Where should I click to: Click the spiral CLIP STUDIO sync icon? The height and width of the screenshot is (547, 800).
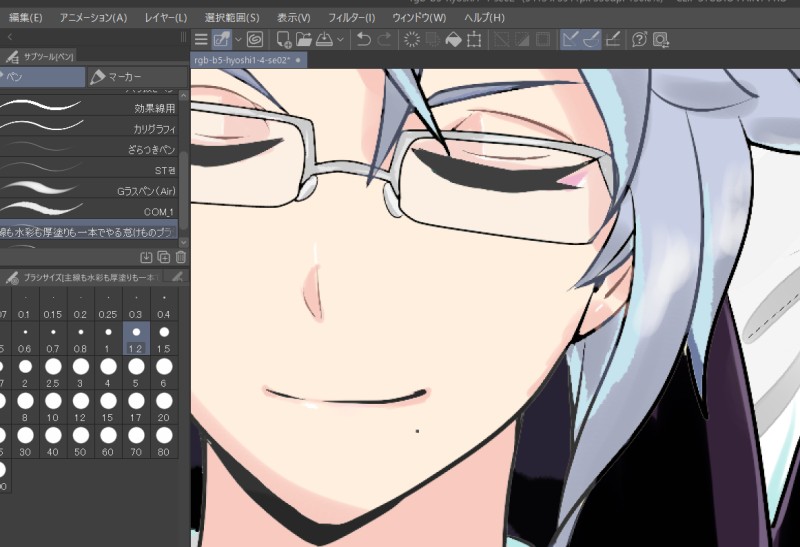click(255, 39)
